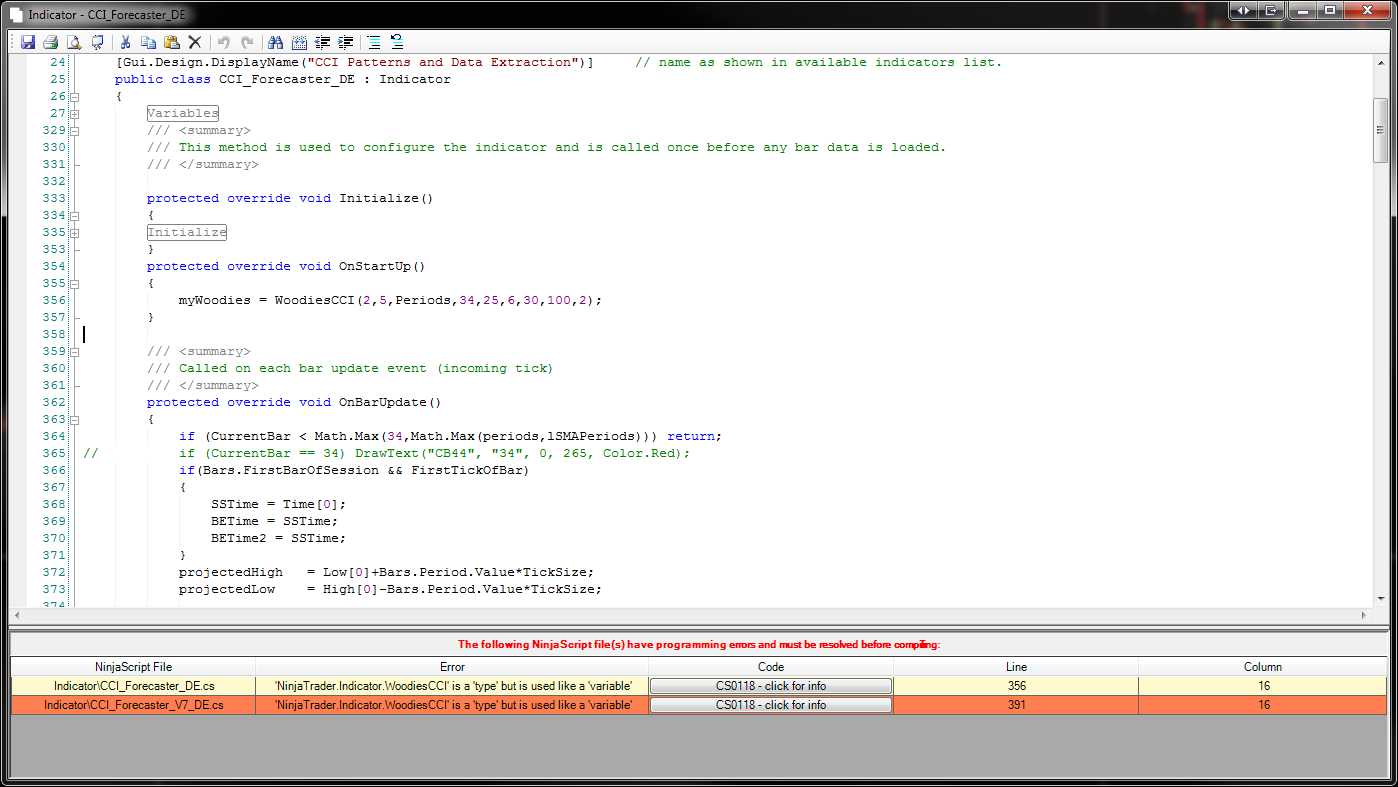The image size is (1398, 787).
Task: Expand the Variables region at line 27
Action: coord(75,114)
